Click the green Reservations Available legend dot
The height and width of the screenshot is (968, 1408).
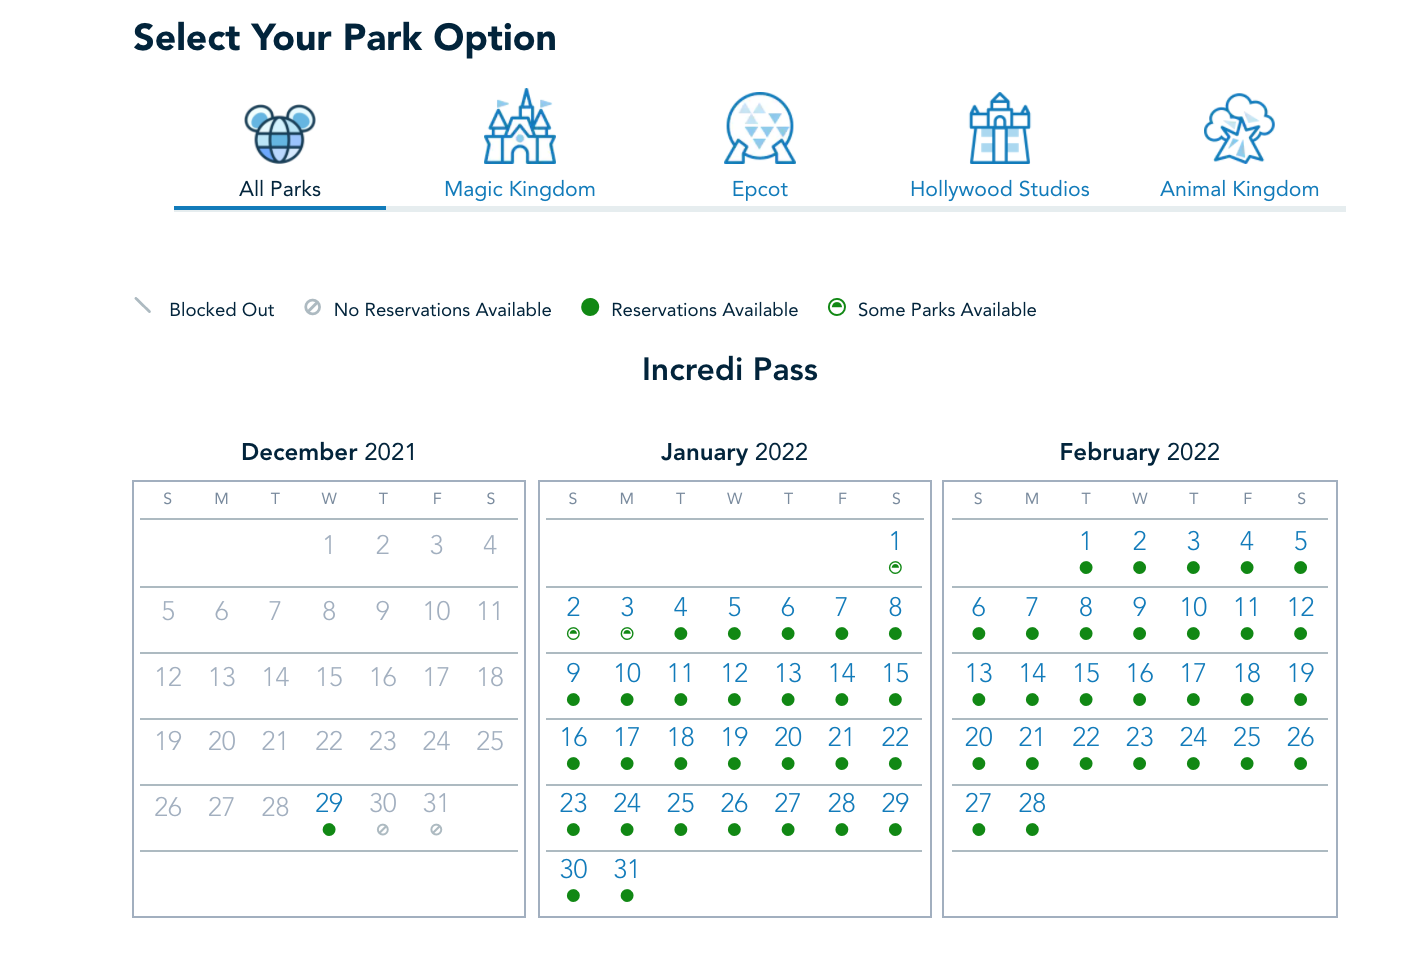click(x=590, y=307)
